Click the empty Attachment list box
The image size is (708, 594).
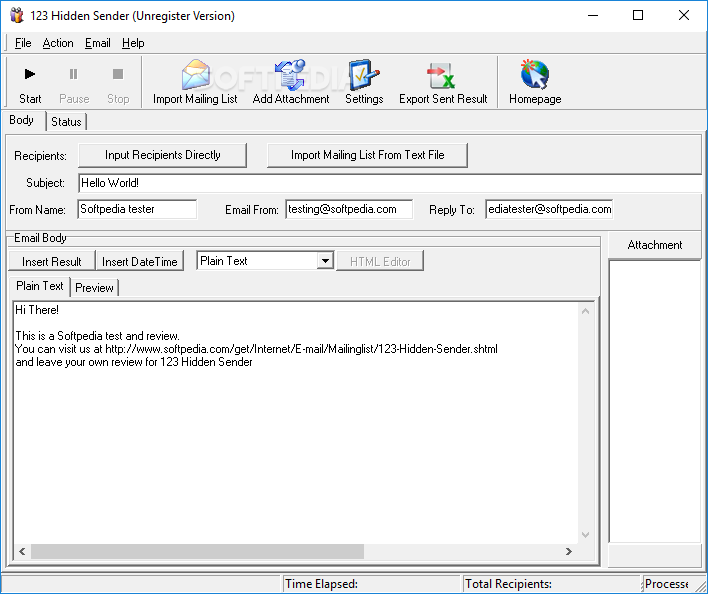pos(654,401)
